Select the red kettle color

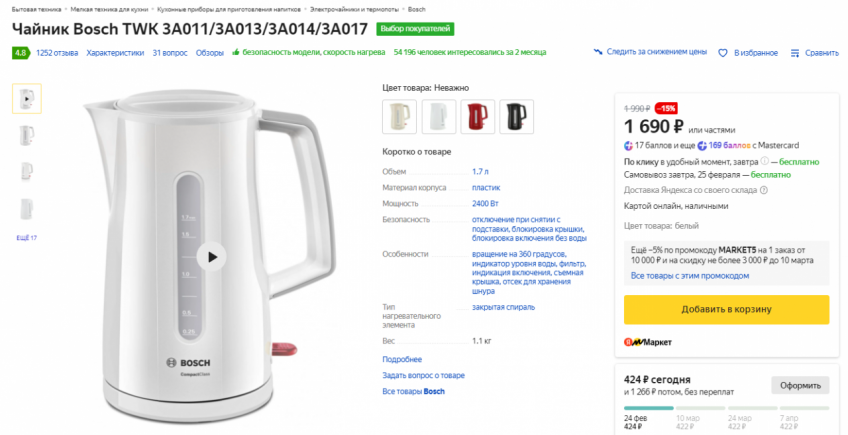(478, 117)
